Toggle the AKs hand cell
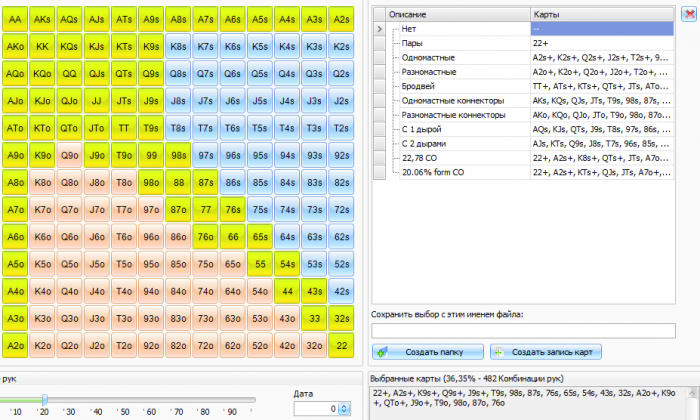The image size is (700, 420). pos(42,19)
